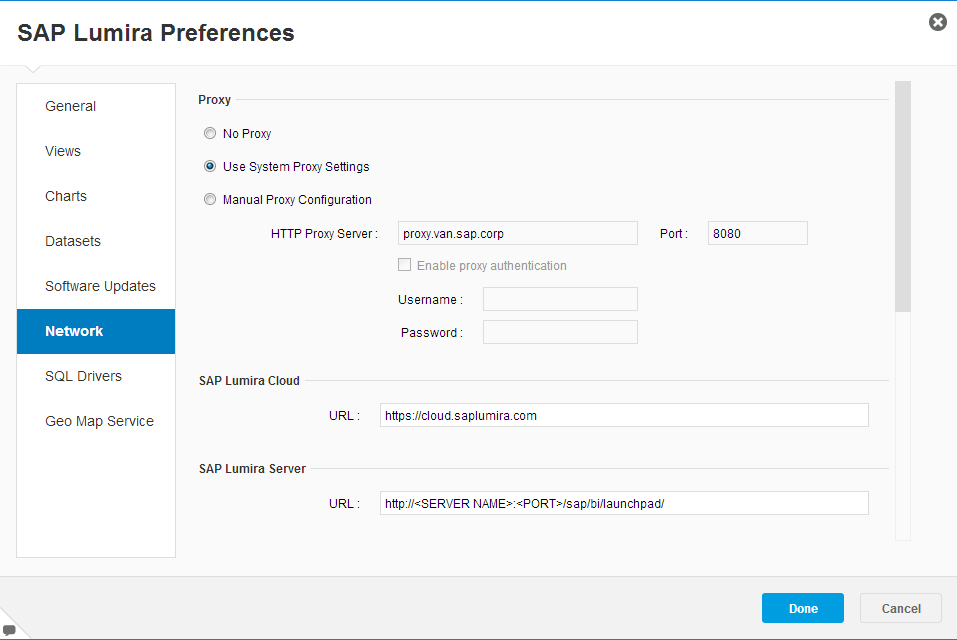Screen dimensions: 957x640
Task: Enable proxy authentication checkbox
Action: click(404, 265)
